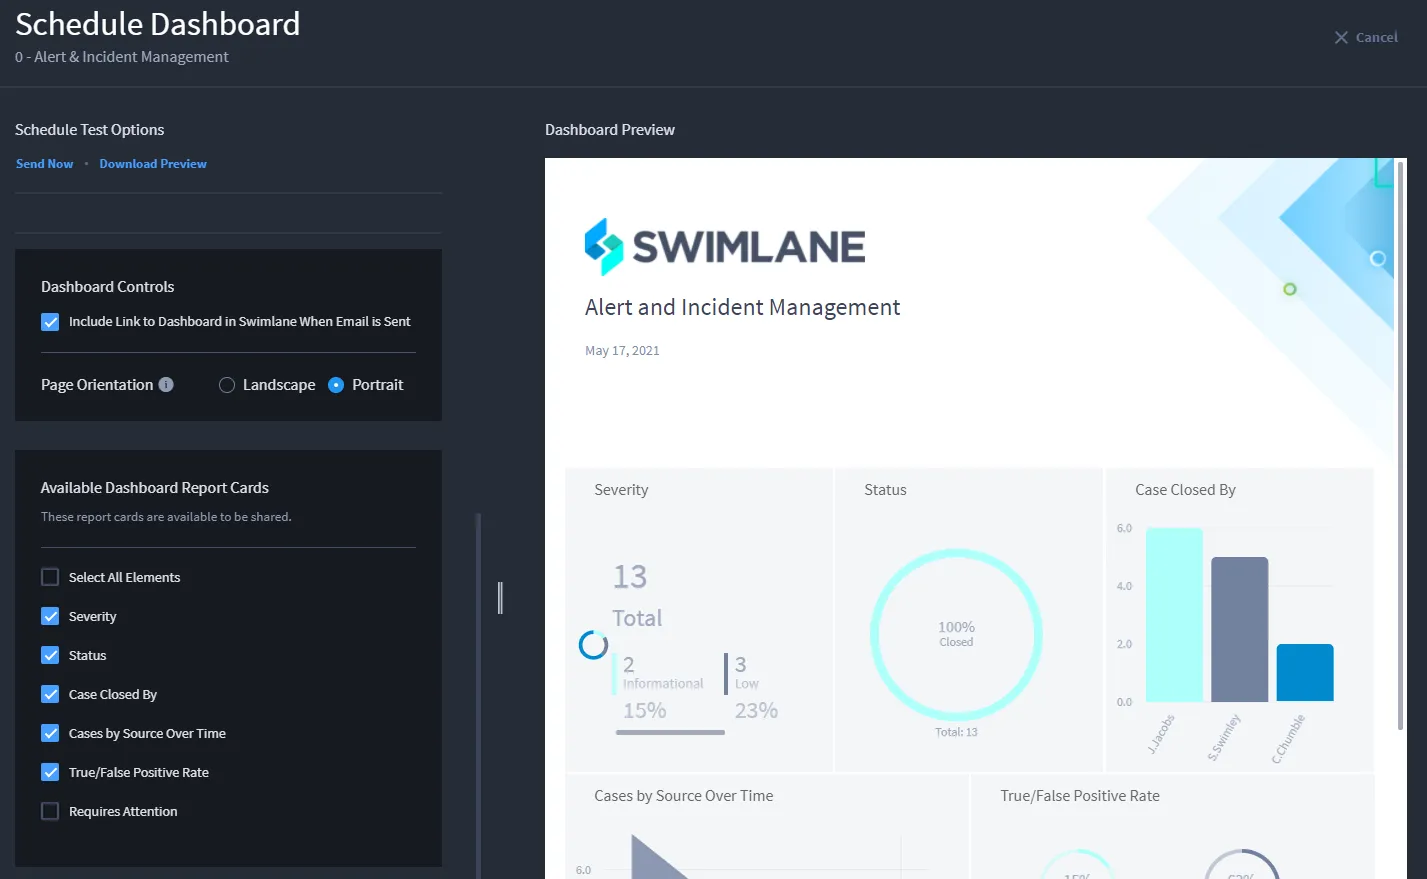Viewport: 1427px width, 879px height.
Task: Click the Dashboard Controls heading
Action: pos(108,287)
